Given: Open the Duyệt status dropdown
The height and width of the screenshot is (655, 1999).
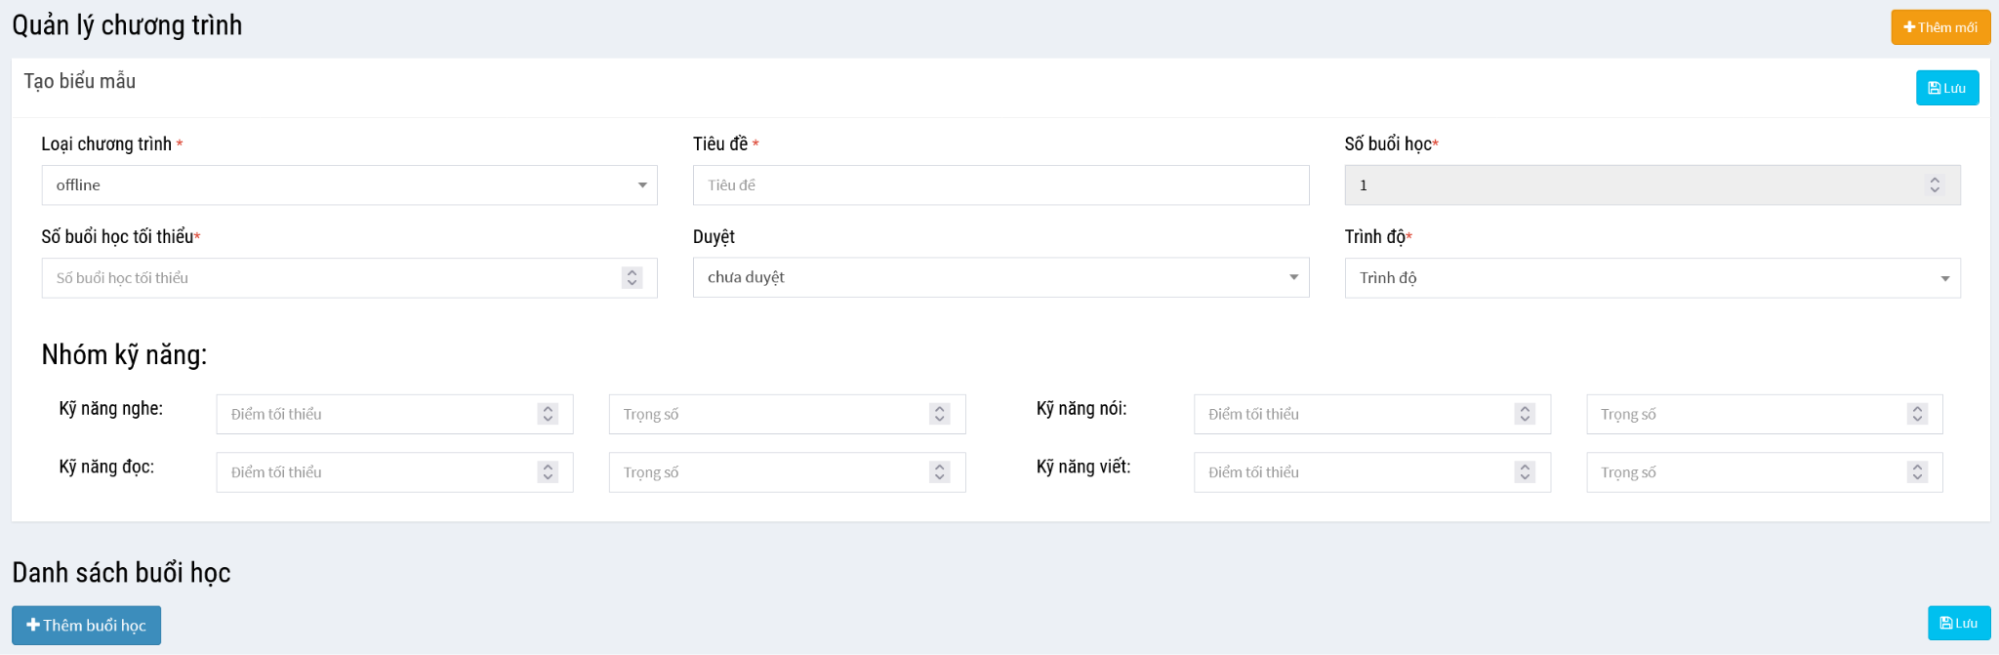Looking at the screenshot, I should [x=1000, y=277].
